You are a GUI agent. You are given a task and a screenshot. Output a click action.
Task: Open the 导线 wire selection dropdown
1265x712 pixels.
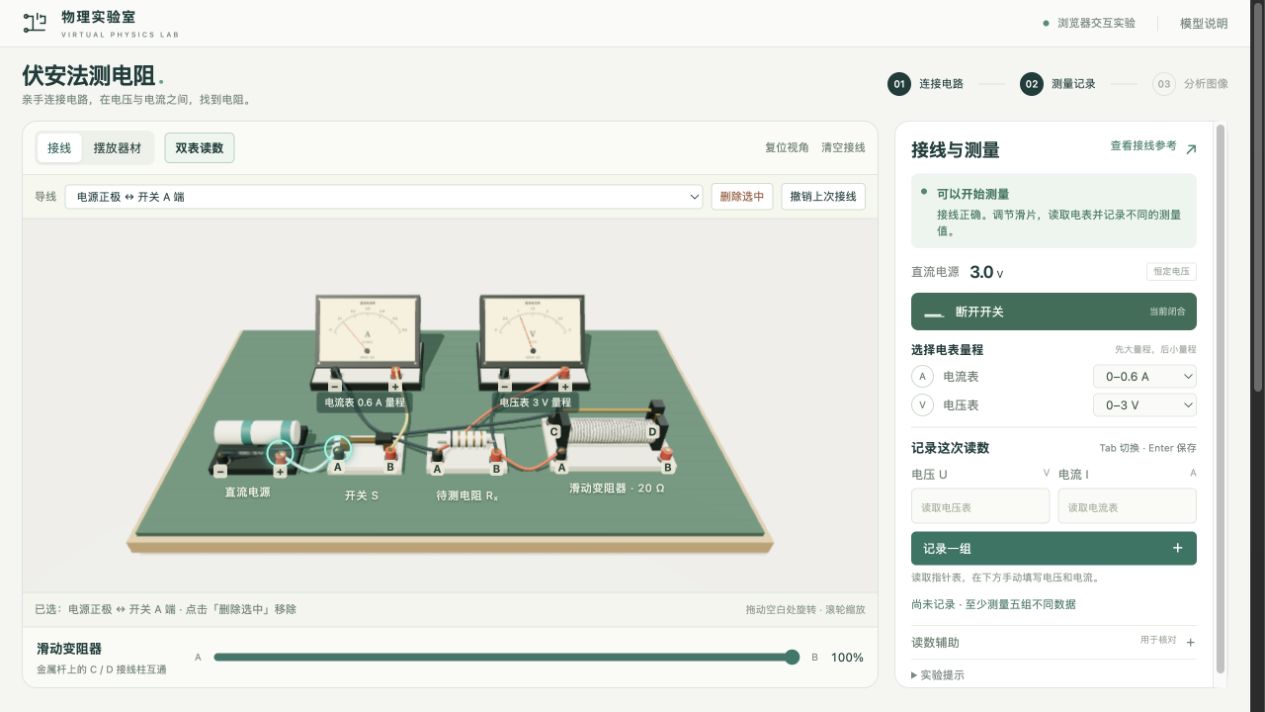coord(385,197)
